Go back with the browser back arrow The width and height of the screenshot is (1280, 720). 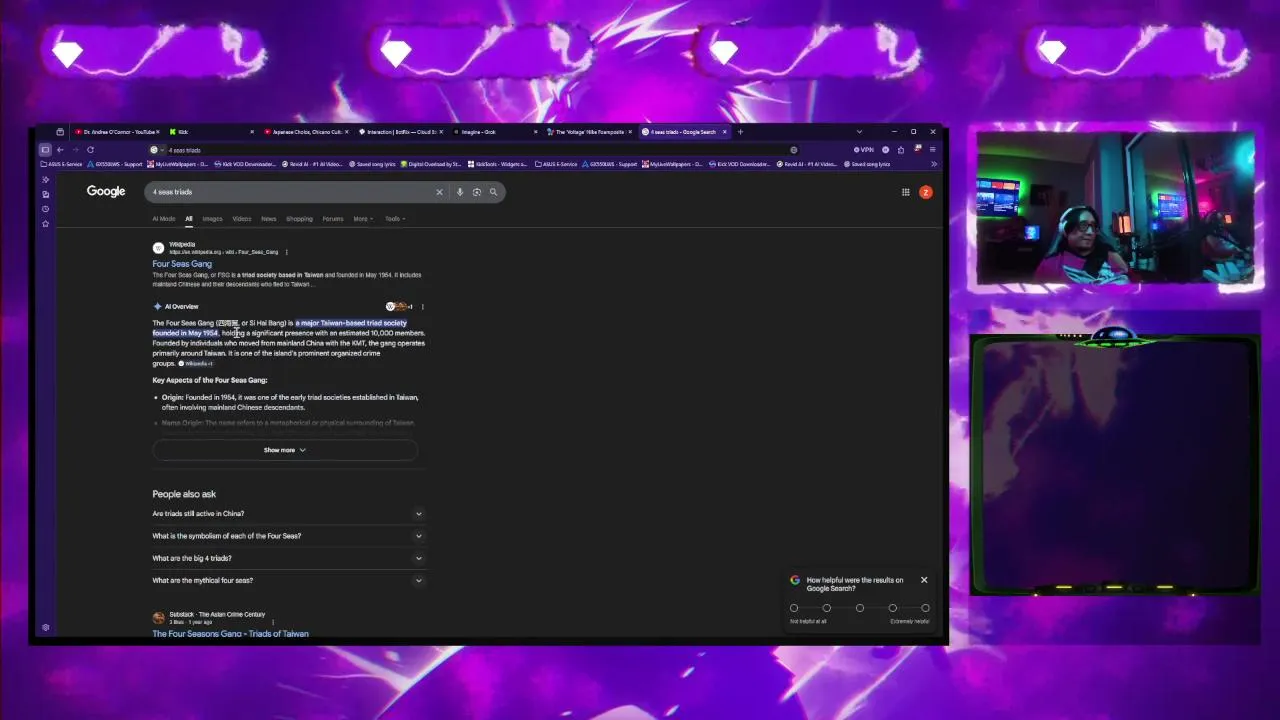[x=60, y=150]
